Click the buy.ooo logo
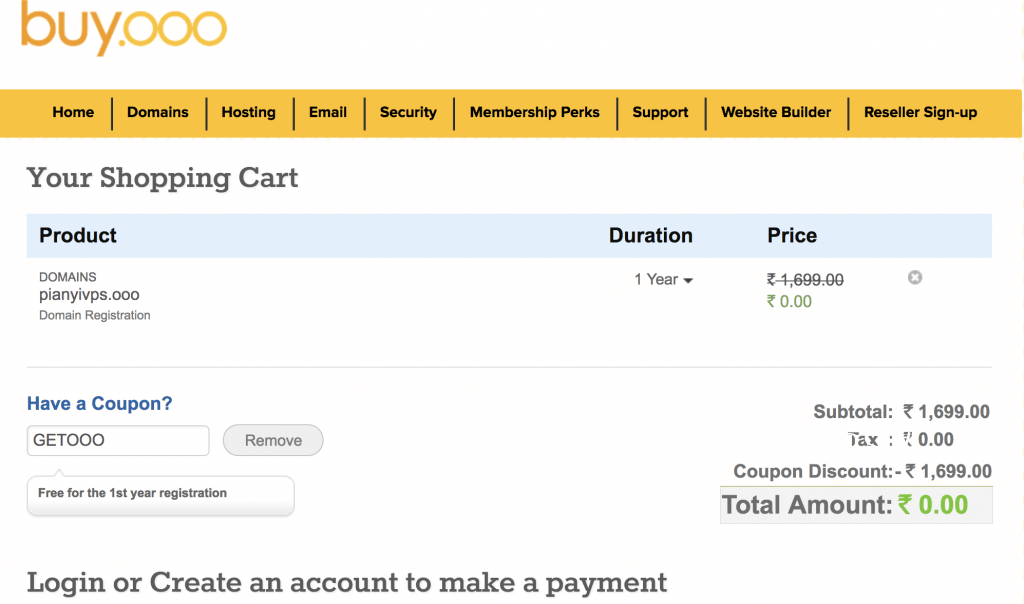The image size is (1024, 604). coord(124,27)
